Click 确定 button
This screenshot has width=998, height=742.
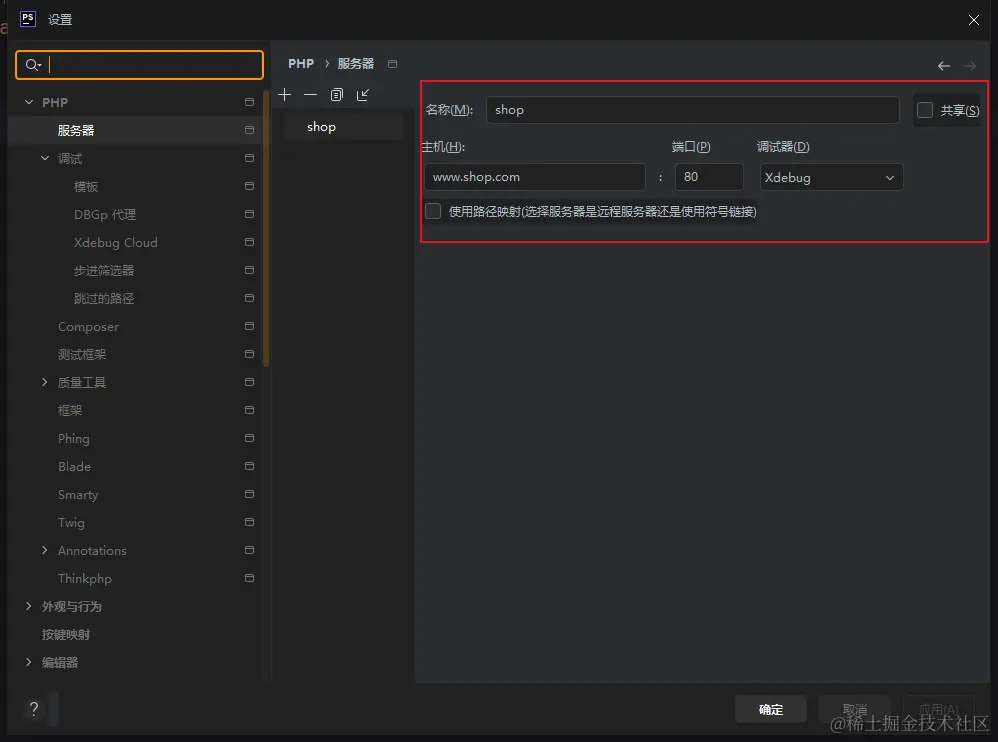771,709
